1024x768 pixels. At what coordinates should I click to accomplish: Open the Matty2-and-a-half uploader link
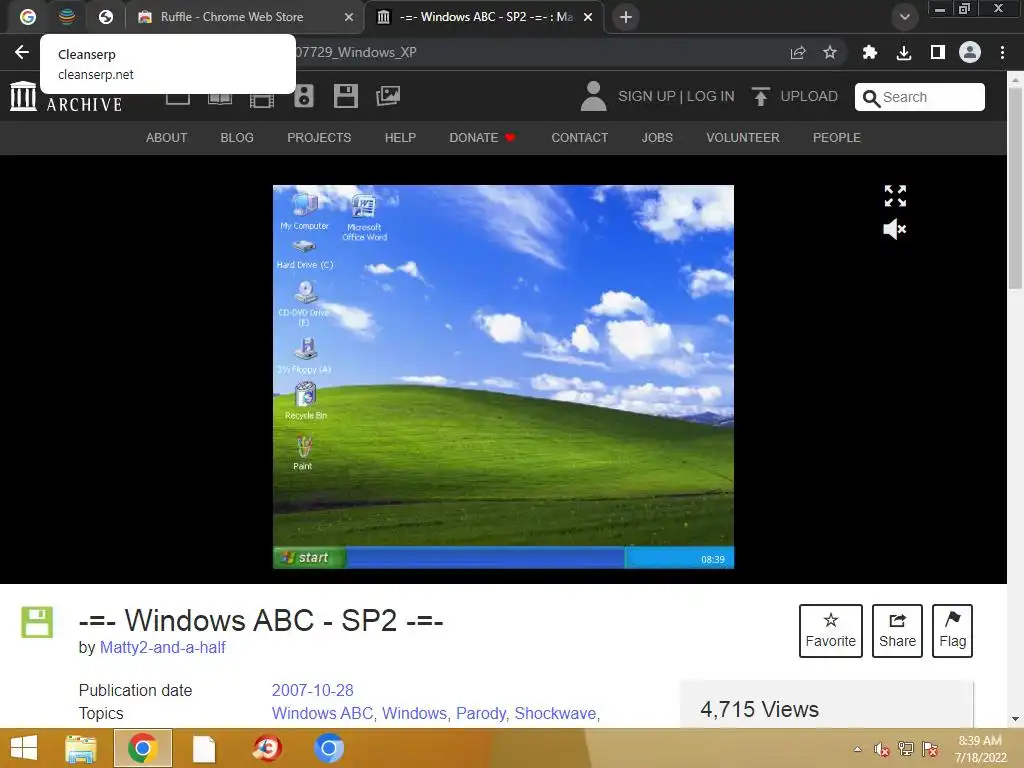point(163,648)
